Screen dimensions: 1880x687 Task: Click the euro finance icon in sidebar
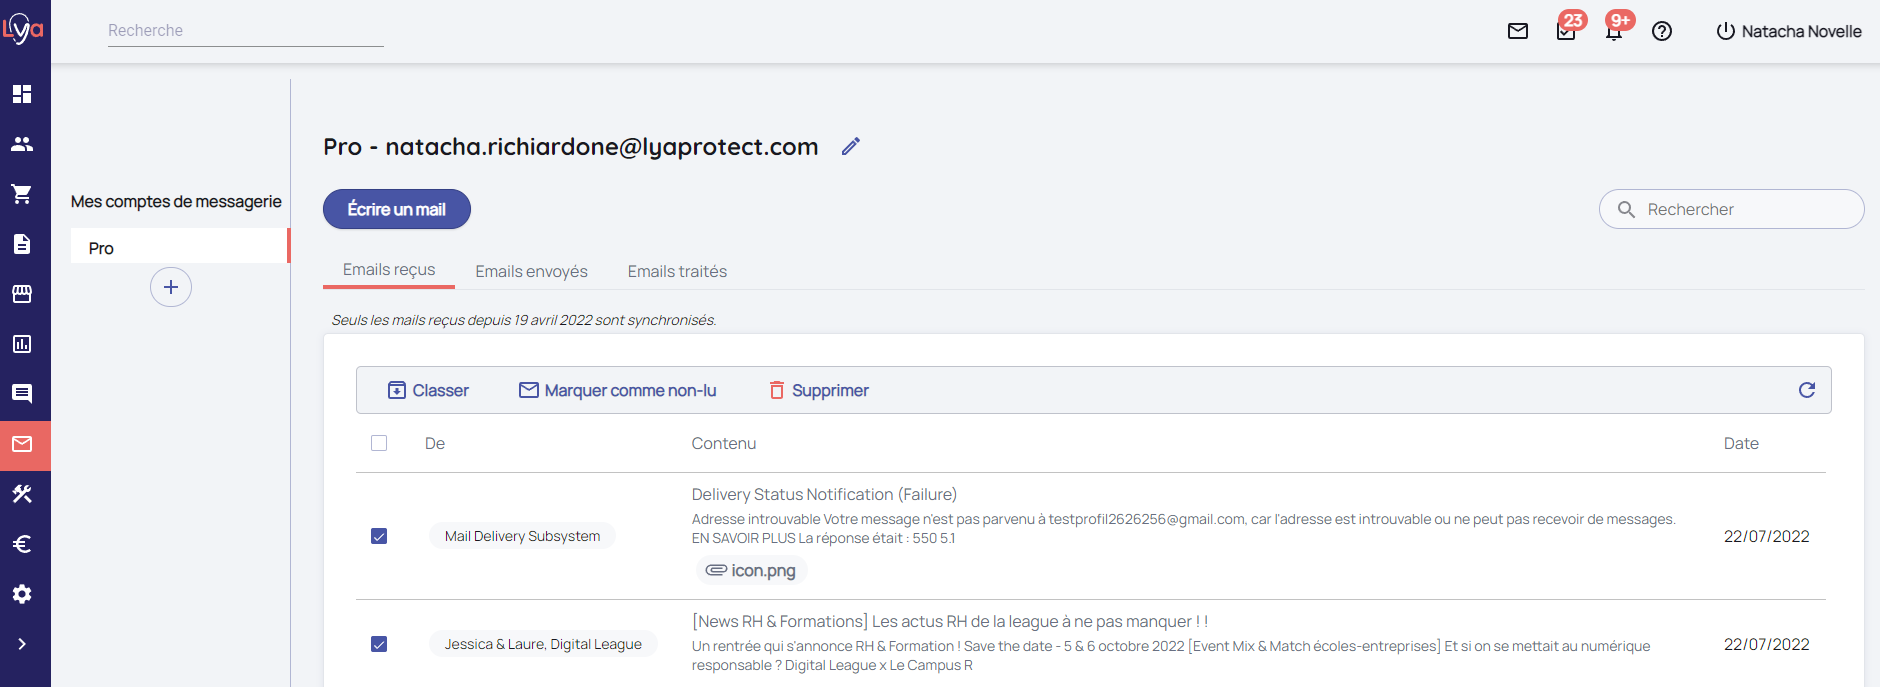click(22, 544)
